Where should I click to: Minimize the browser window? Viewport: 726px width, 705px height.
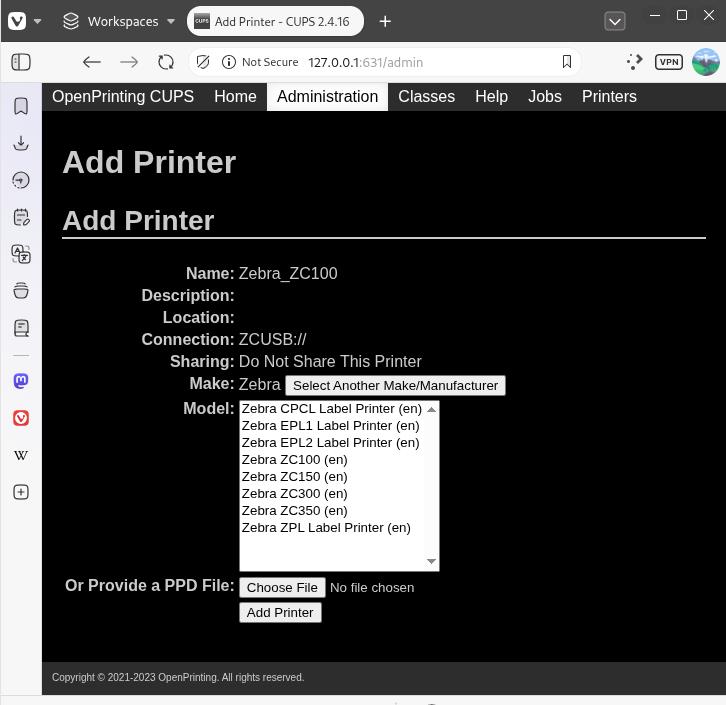(x=655, y=15)
